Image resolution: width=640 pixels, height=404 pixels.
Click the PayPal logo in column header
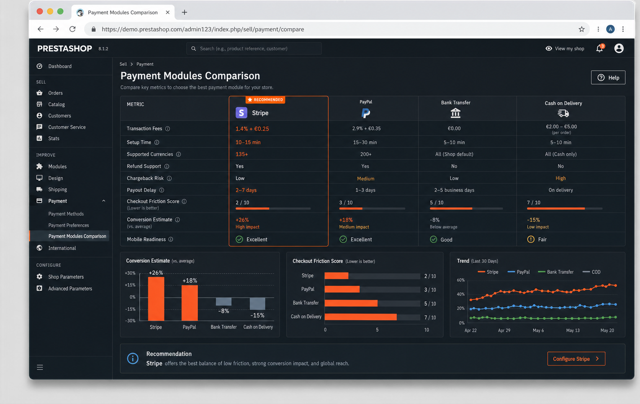click(366, 113)
